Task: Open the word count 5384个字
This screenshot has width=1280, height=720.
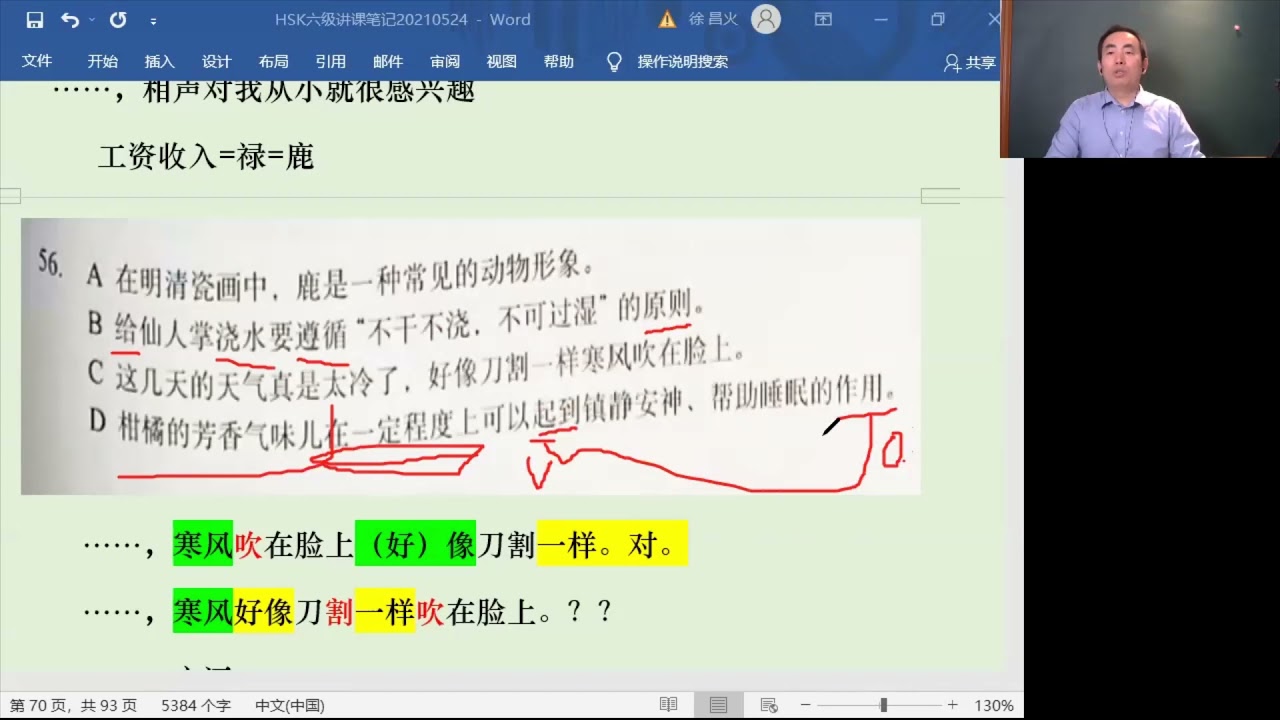Action: pyautogui.click(x=196, y=705)
